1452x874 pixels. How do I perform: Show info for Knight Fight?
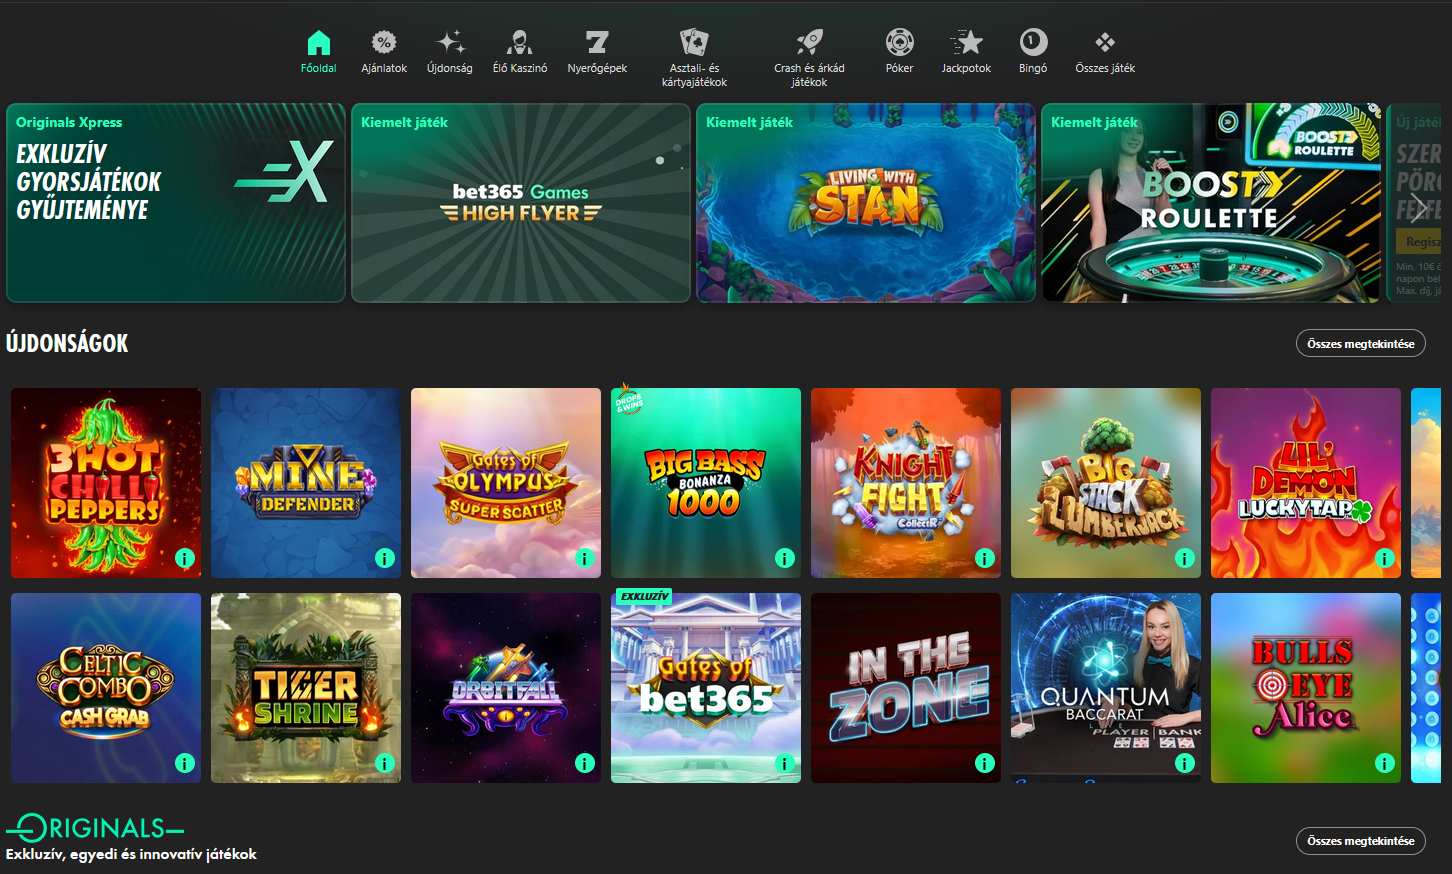(x=985, y=558)
